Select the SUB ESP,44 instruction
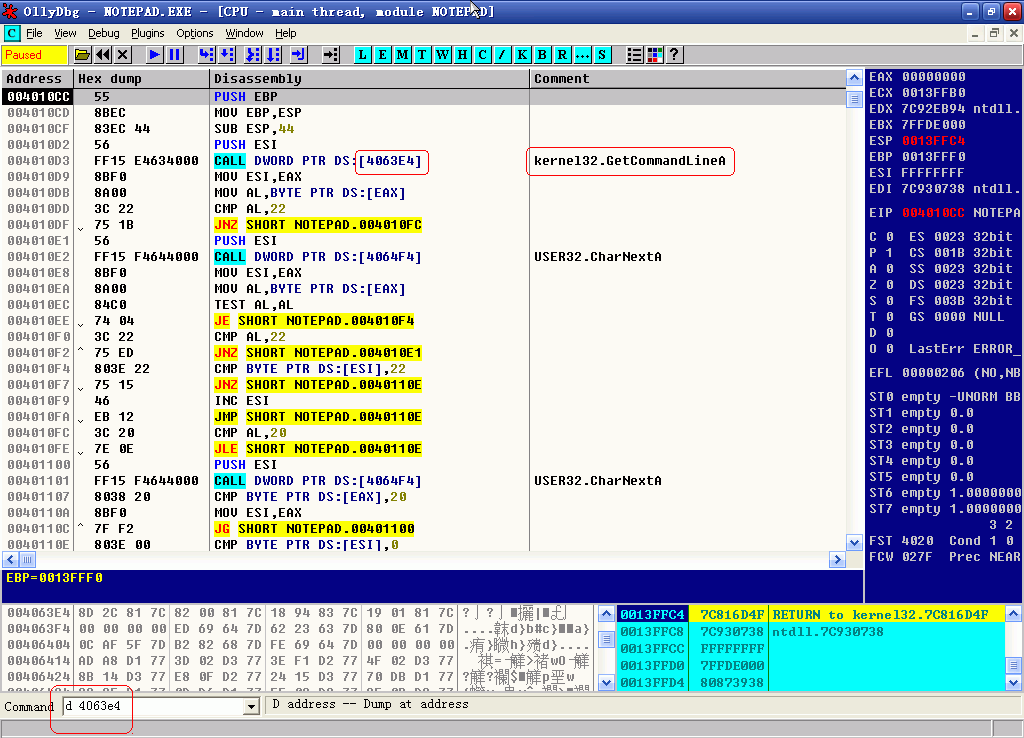The image size is (1024, 738). [x=254, y=129]
